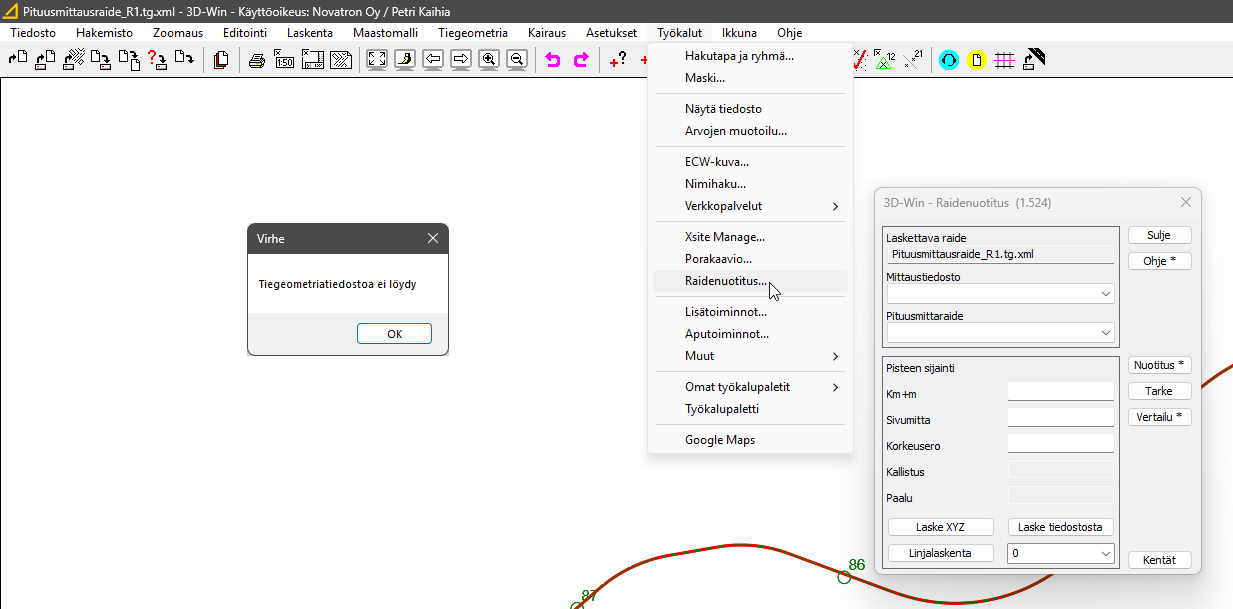Click the magenta redo arrow icon
This screenshot has height=609, width=1233.
click(580, 60)
